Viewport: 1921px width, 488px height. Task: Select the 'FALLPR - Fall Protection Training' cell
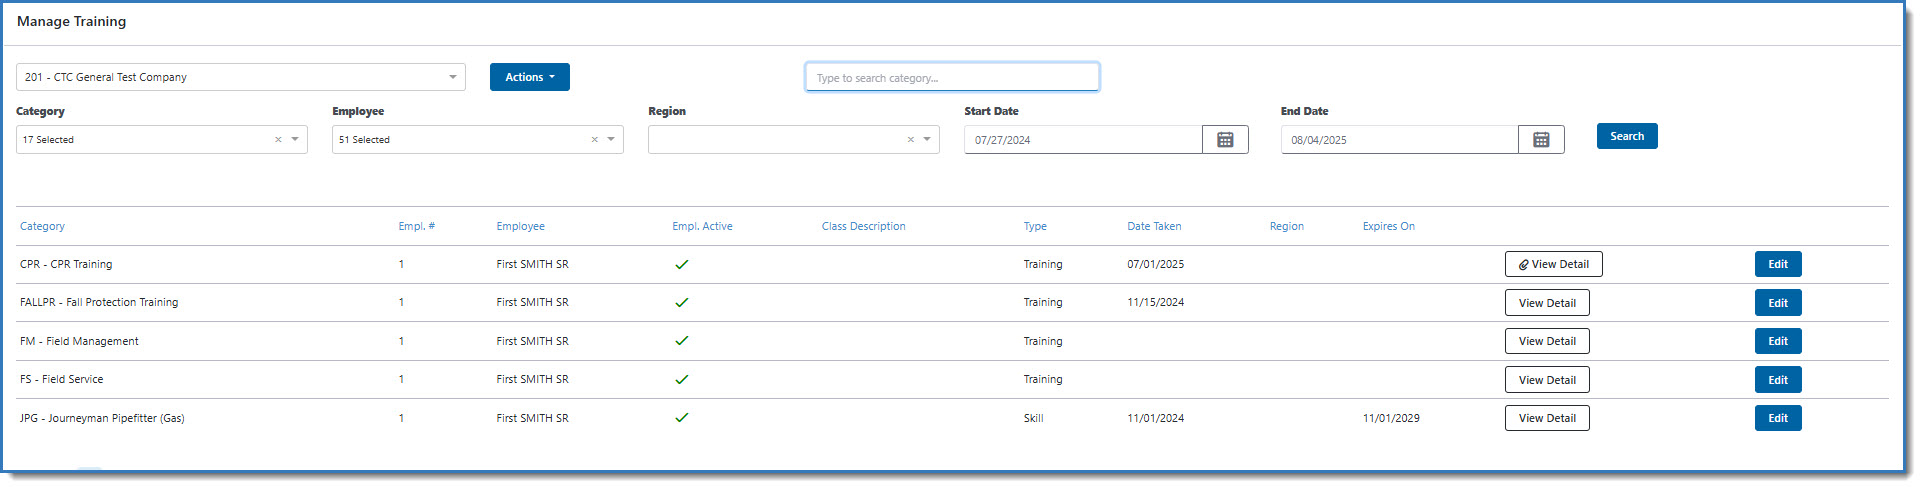(x=99, y=302)
